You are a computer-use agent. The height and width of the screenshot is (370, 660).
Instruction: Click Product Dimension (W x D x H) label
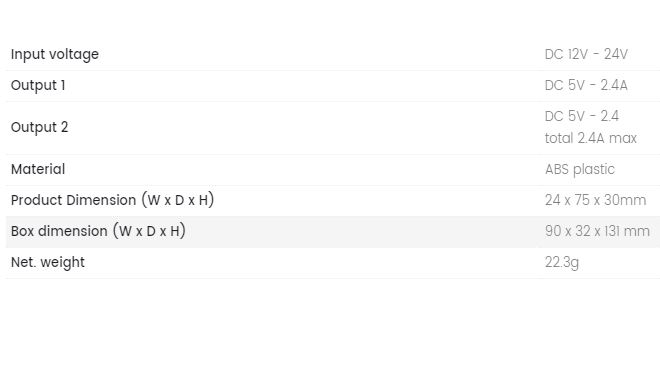point(112,200)
